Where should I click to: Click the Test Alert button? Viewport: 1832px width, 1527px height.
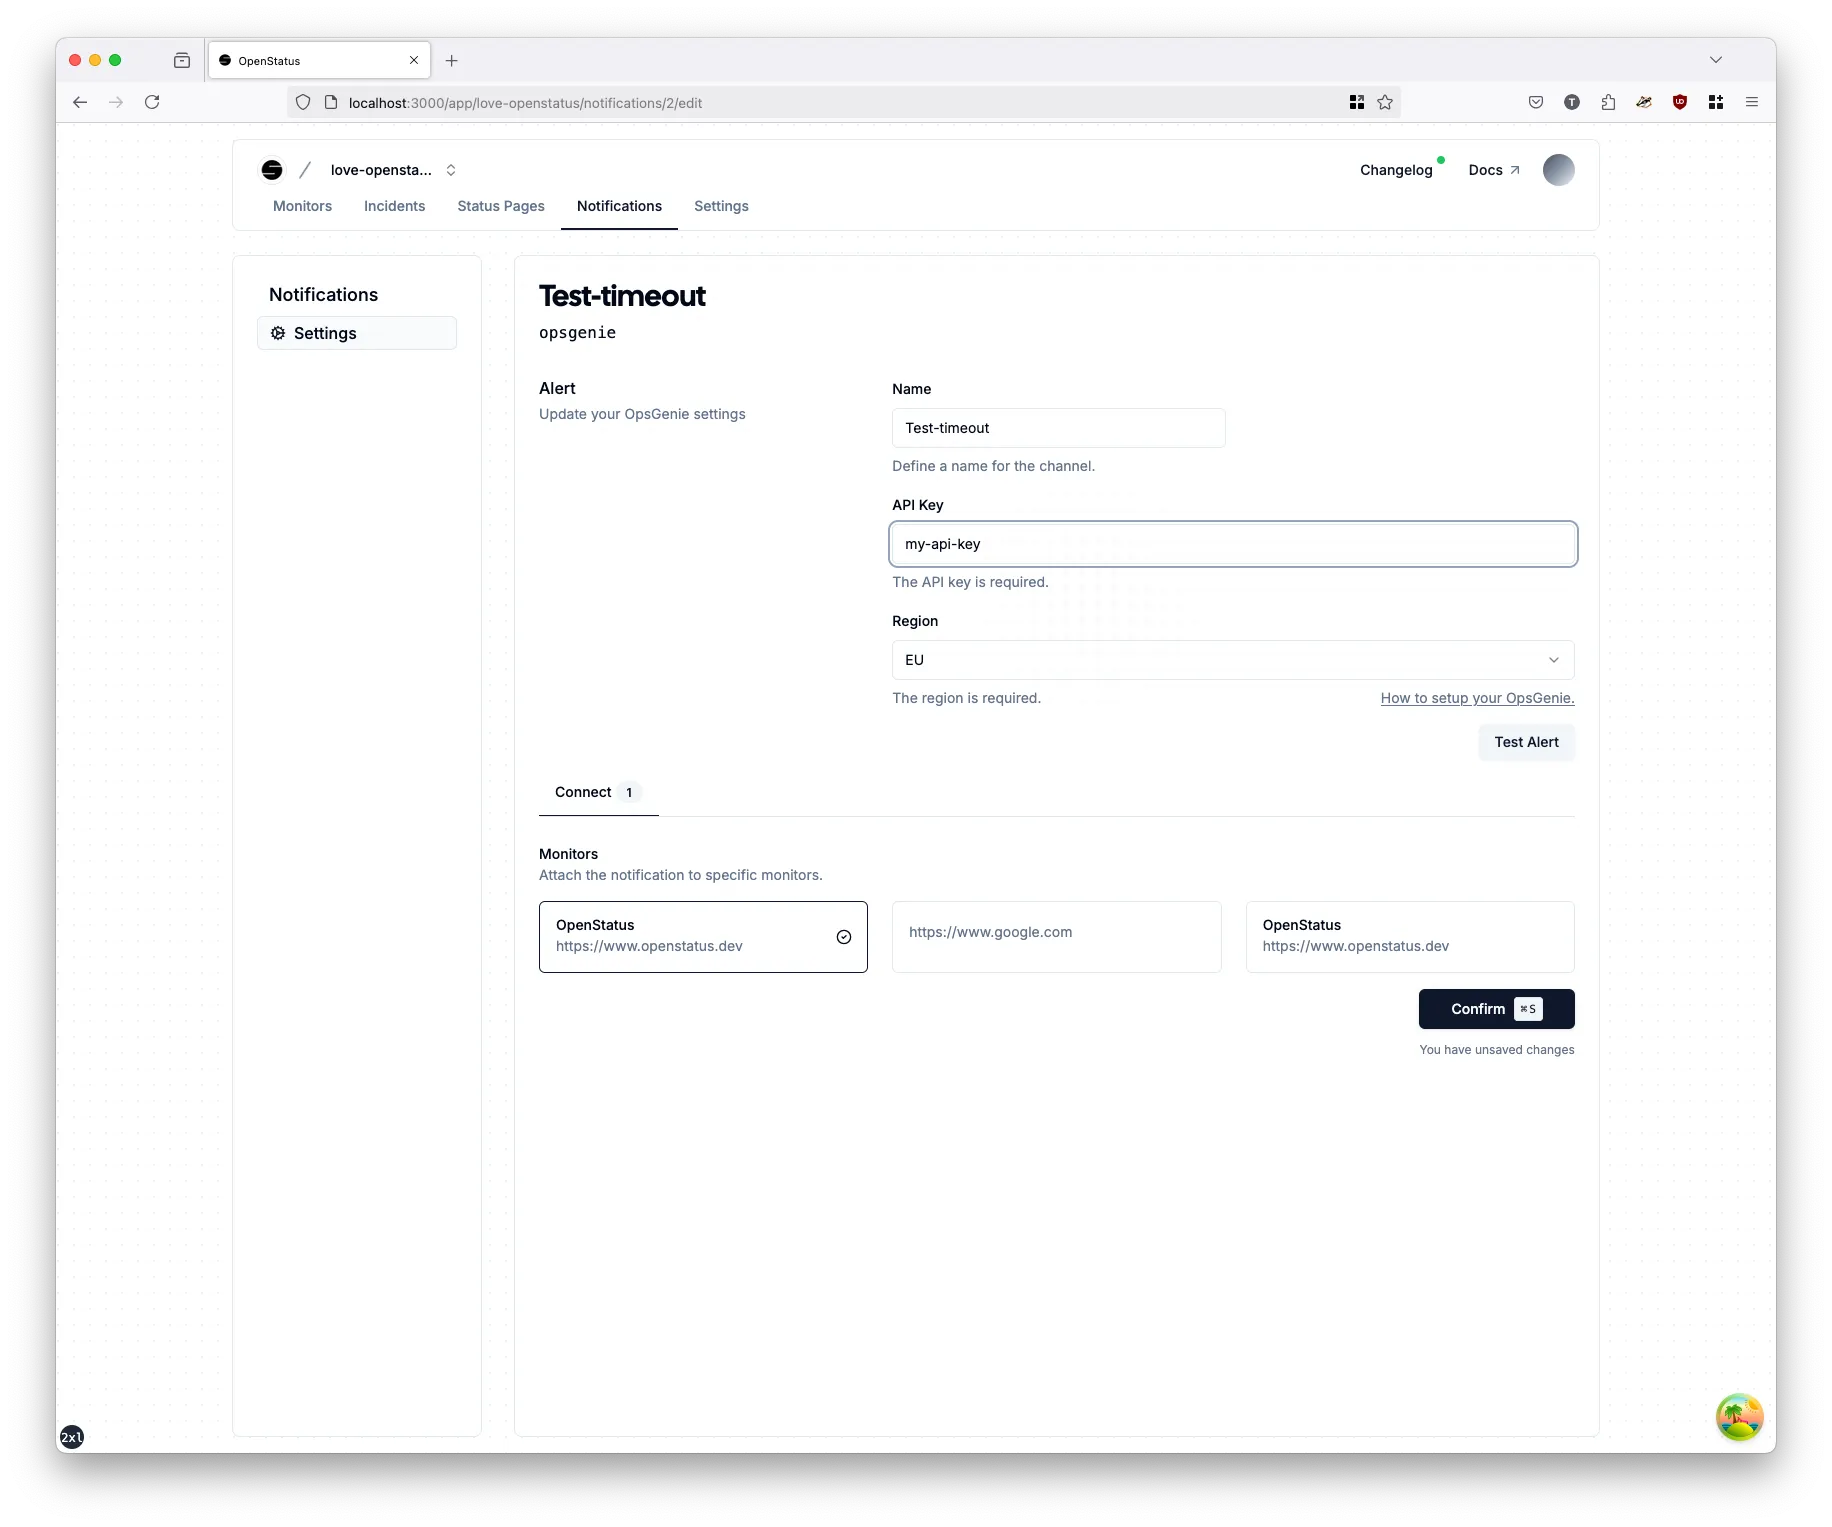[1526, 742]
